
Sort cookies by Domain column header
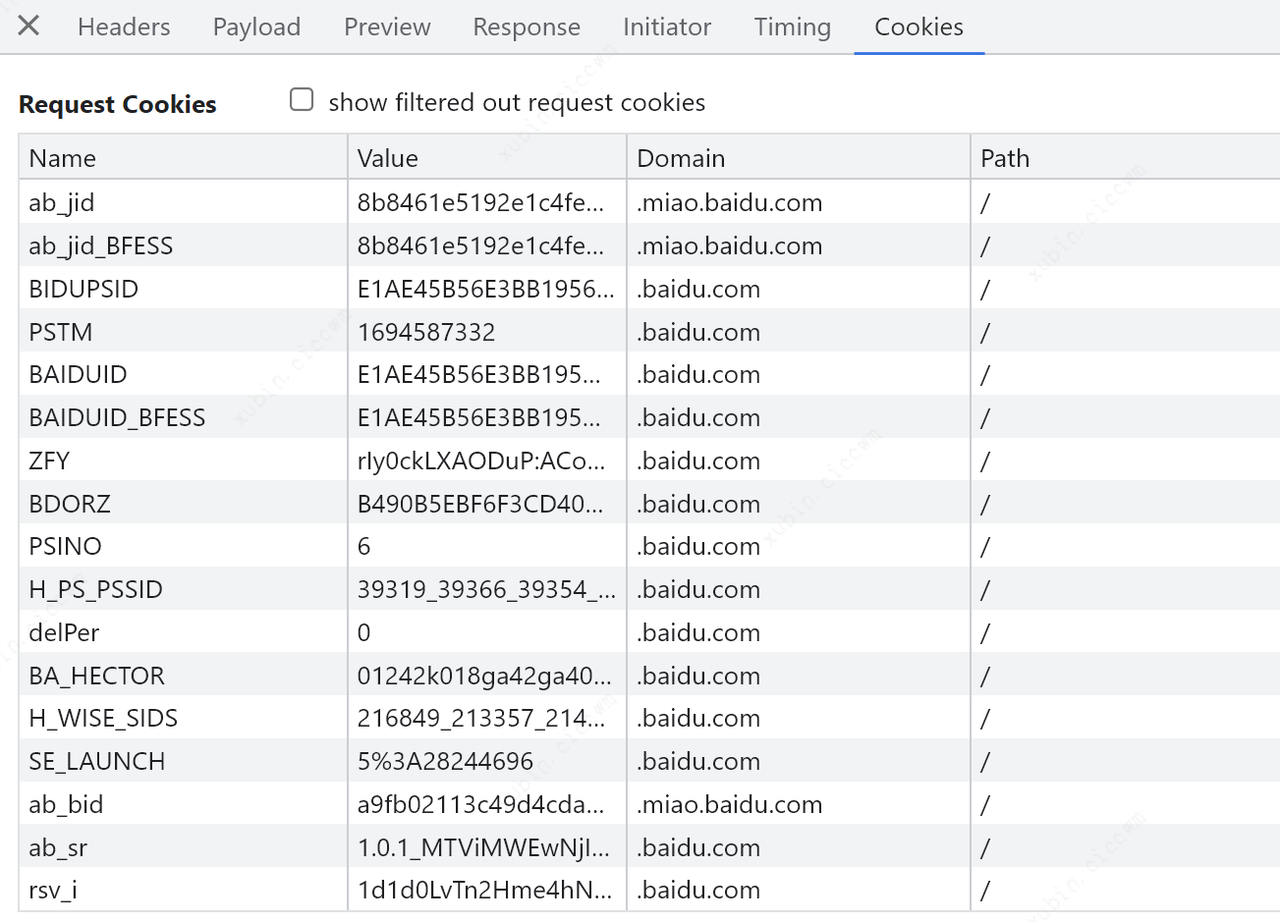(x=798, y=158)
